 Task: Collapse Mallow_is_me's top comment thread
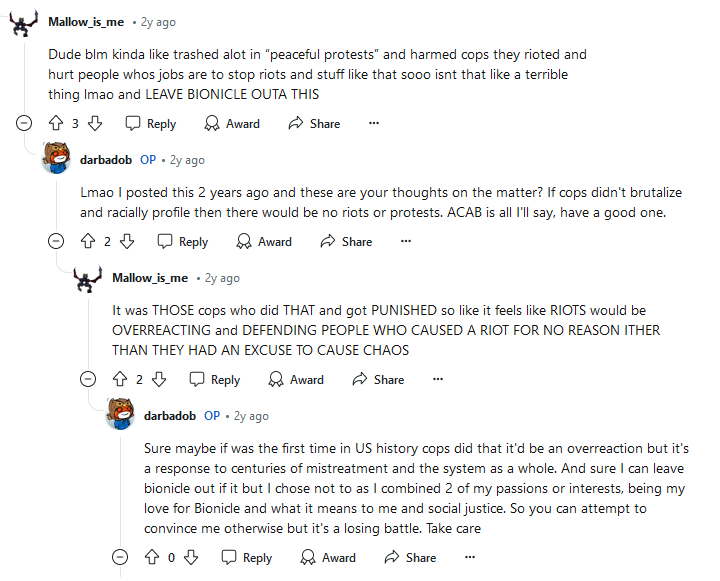pyautogui.click(x=24, y=123)
